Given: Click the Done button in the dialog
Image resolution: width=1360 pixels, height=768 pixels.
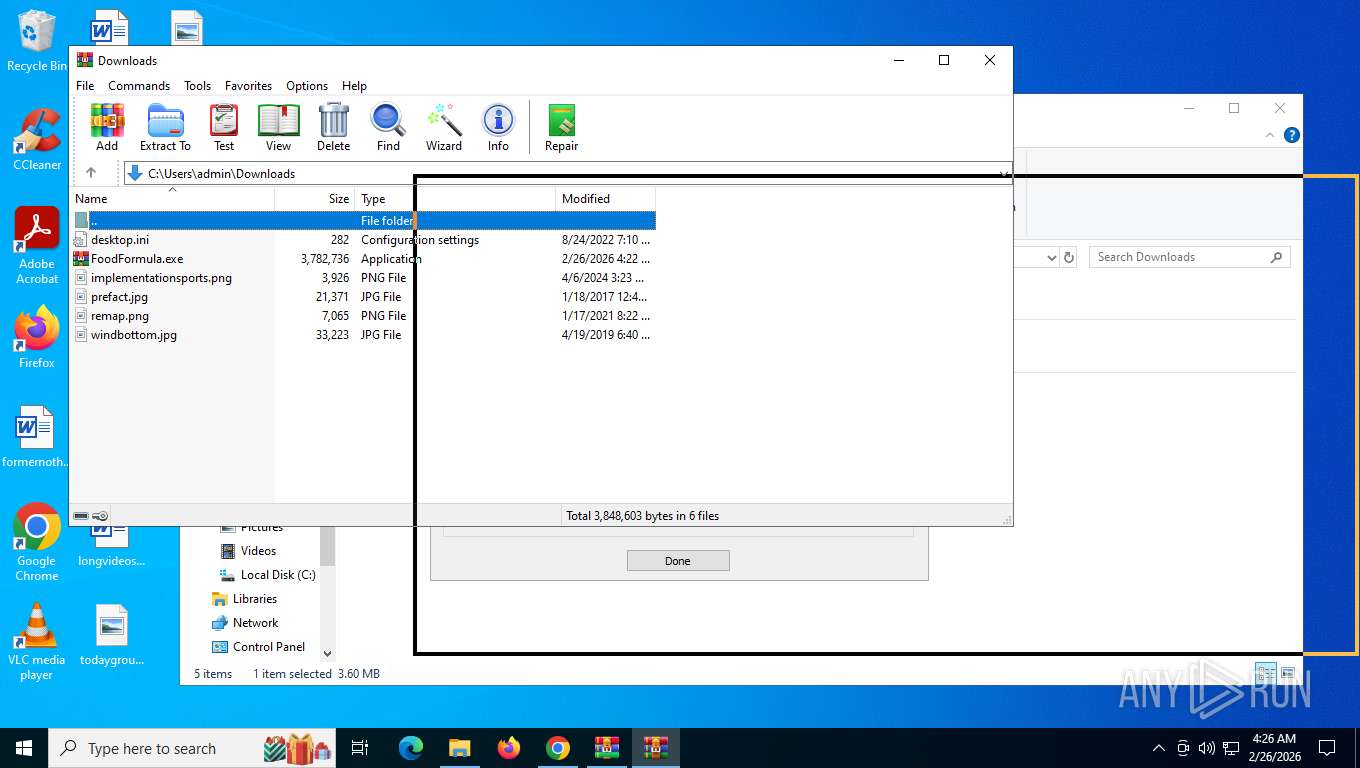Looking at the screenshot, I should (678, 561).
